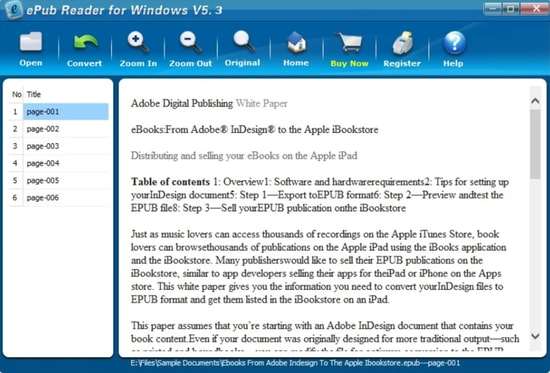Zoom In with the magnifier plus icon
550x373 pixels.
pyautogui.click(x=138, y=42)
